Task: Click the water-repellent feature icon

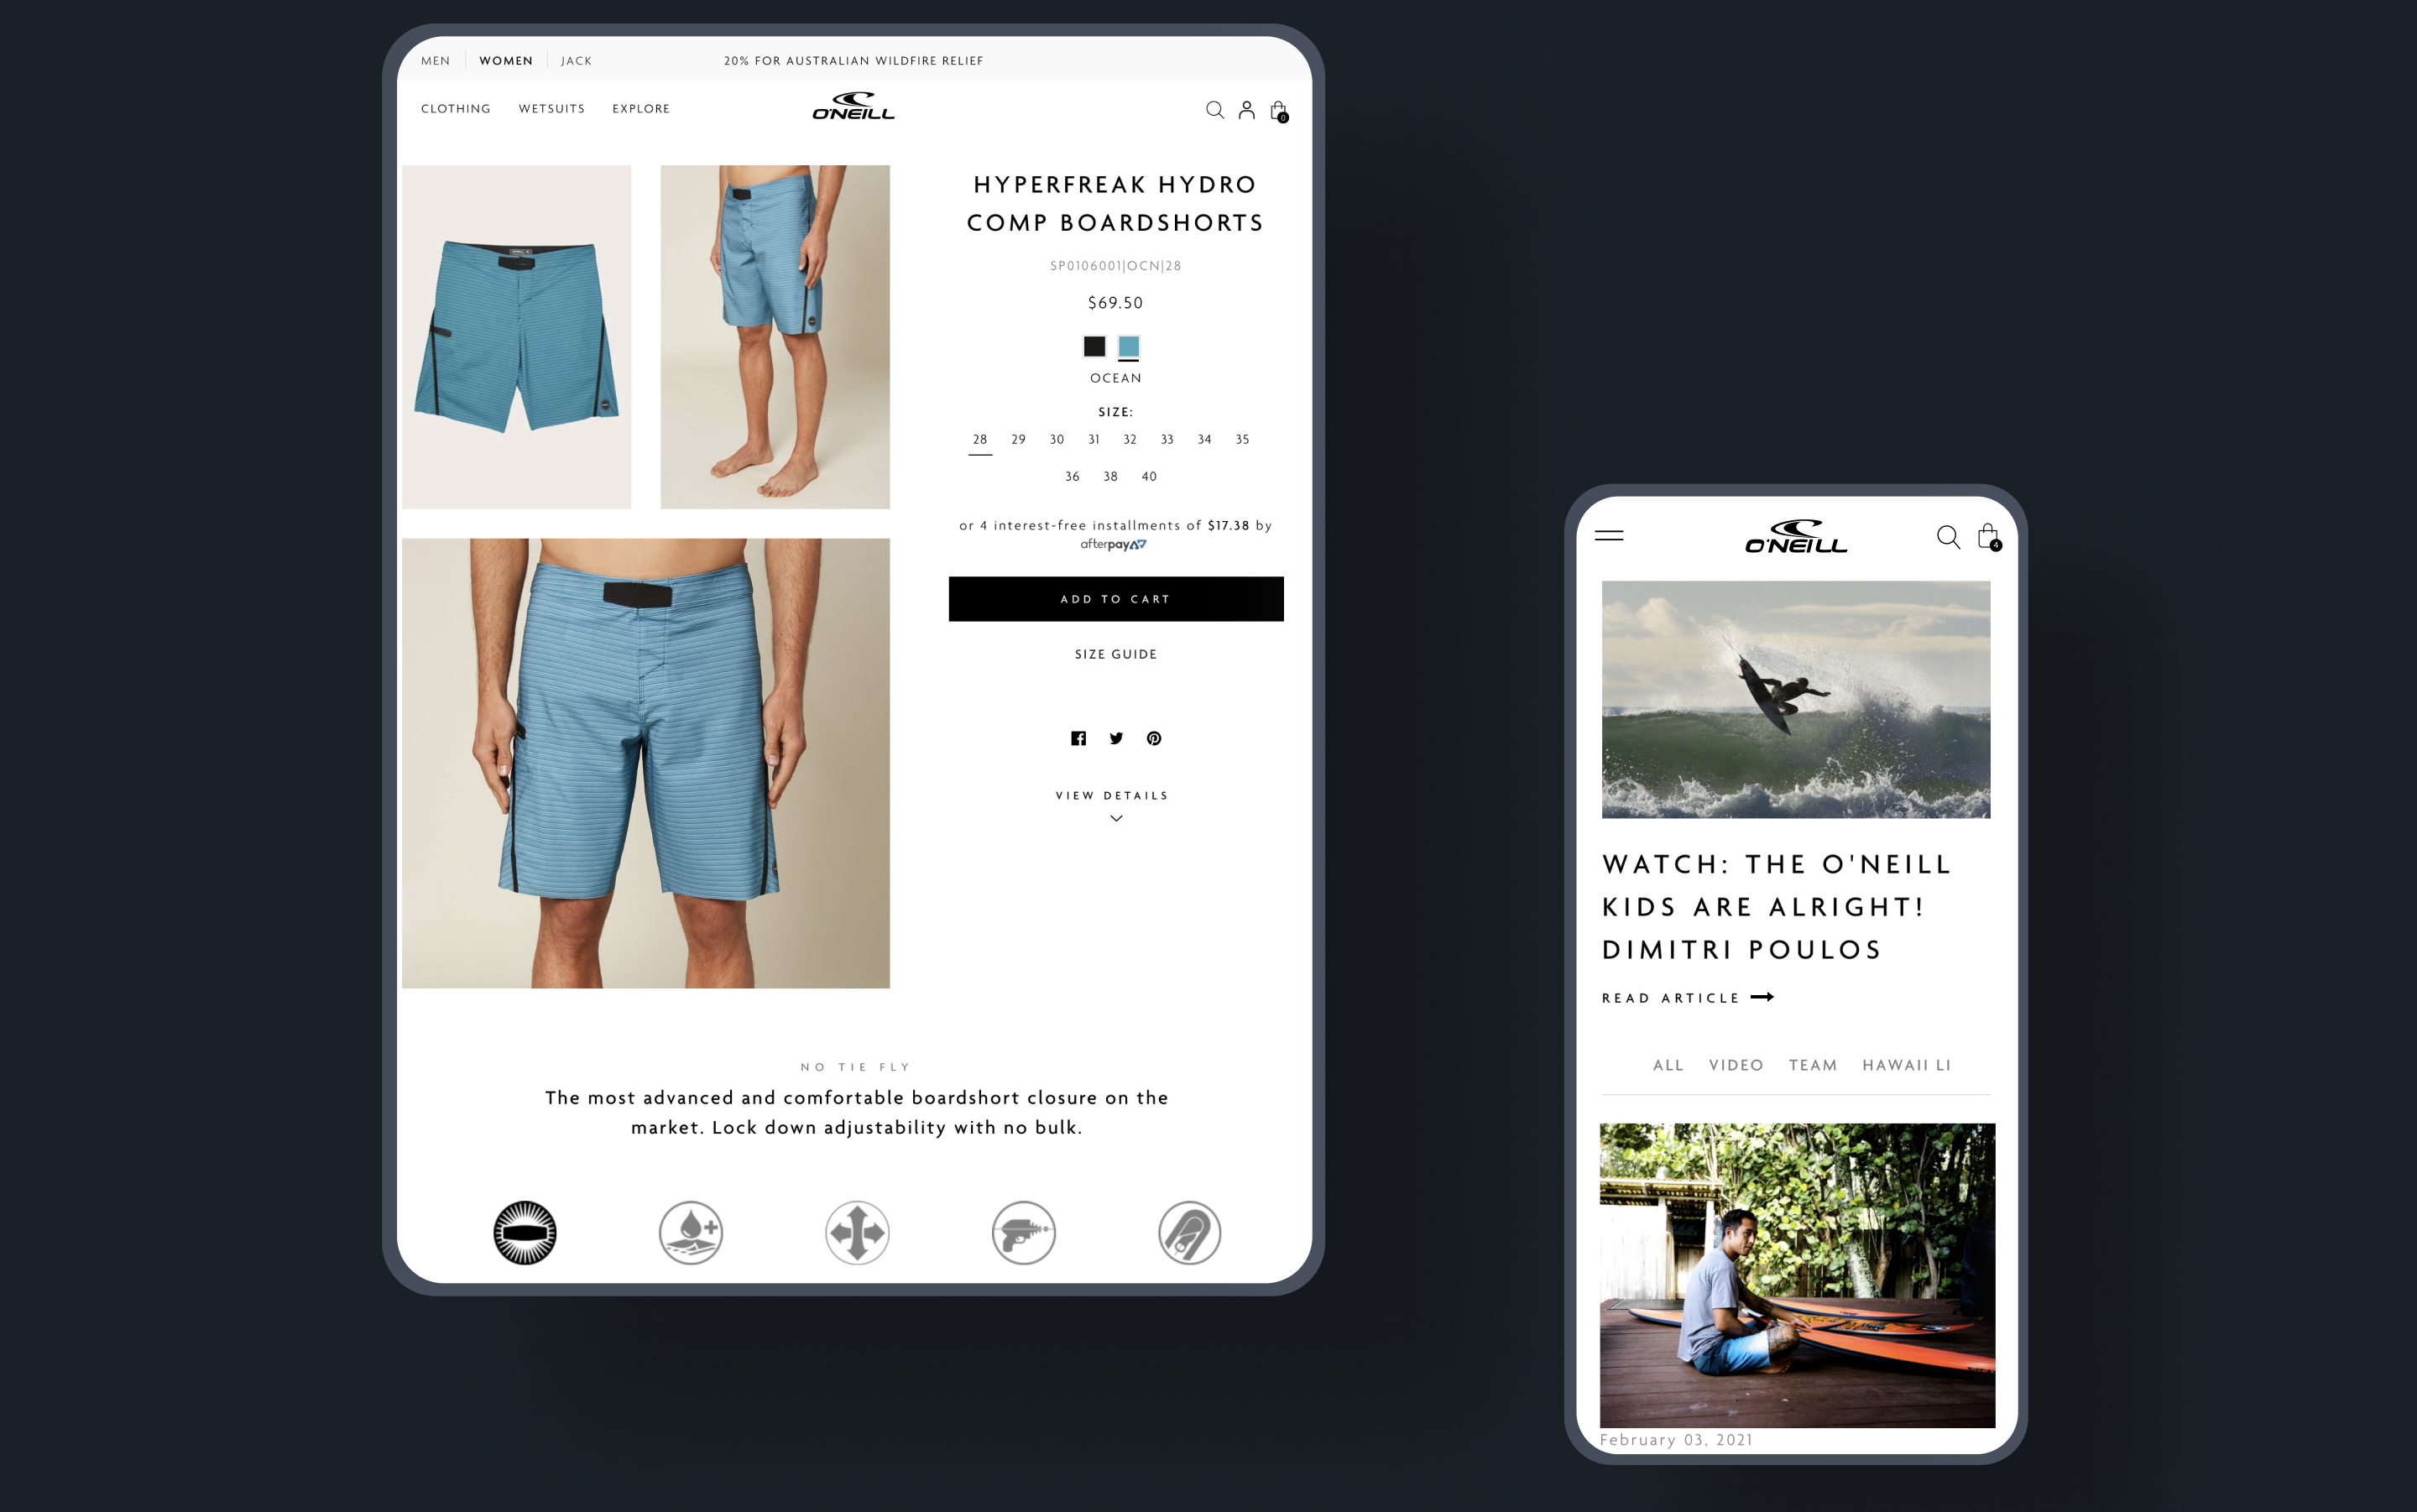Action: (692, 1233)
